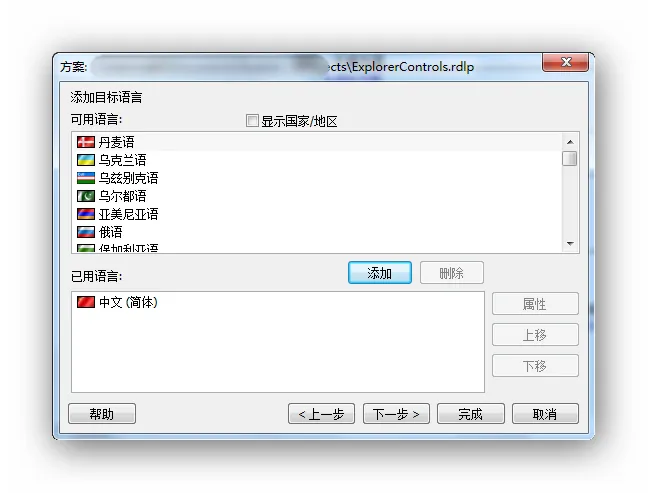Click language list scroll up arrow
648x493 pixels.
tap(570, 142)
